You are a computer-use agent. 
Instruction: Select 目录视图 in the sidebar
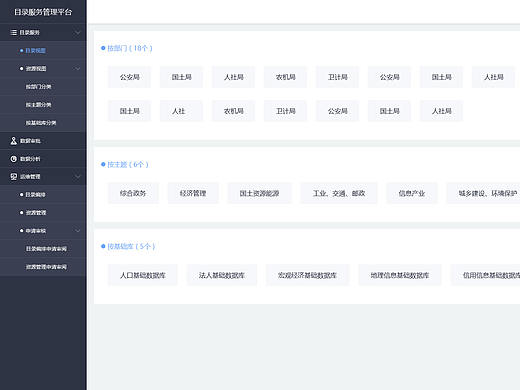click(36, 51)
